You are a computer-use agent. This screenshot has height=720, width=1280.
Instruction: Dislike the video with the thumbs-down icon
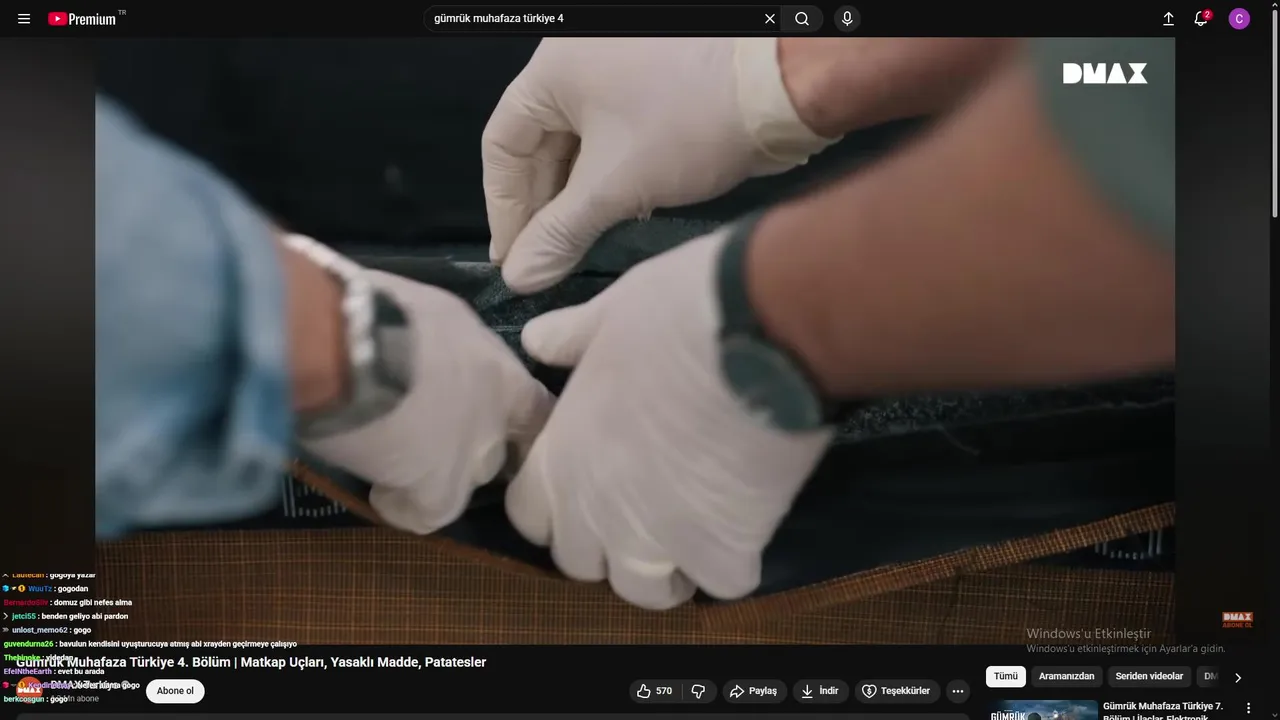pos(699,691)
